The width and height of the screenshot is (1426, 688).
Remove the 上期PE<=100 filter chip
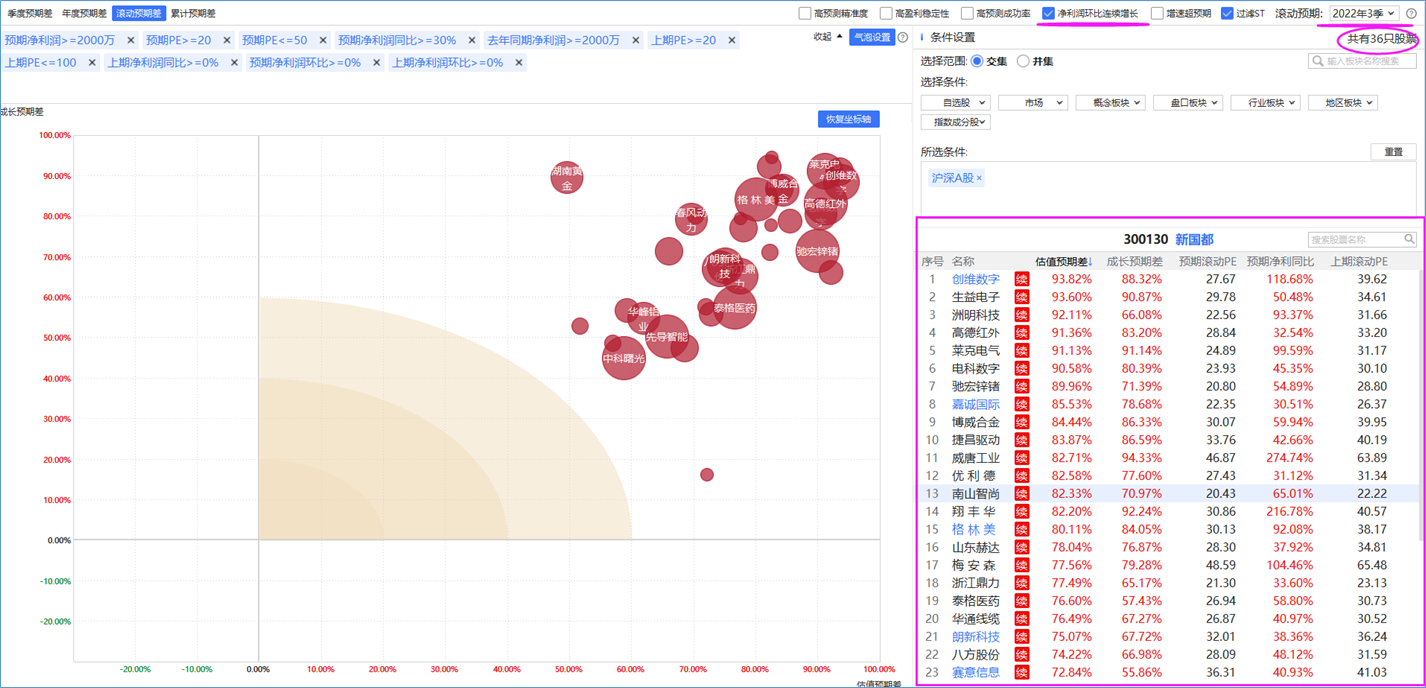tap(92, 62)
